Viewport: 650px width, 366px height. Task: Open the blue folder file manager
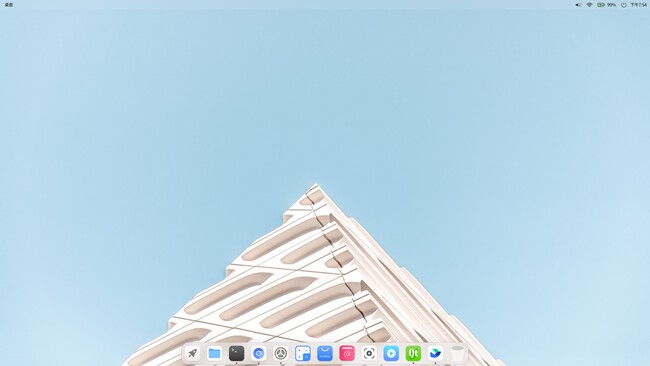tap(214, 354)
